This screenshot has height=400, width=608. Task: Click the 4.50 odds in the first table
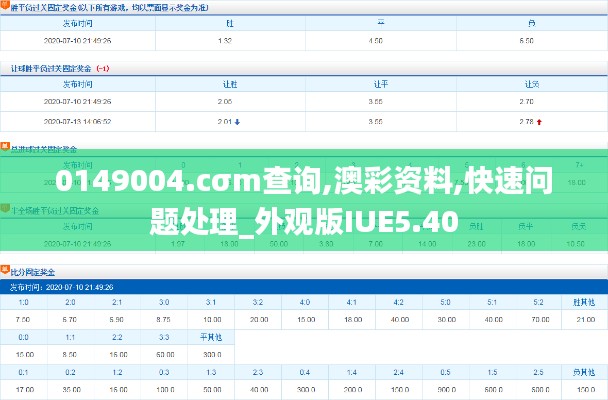tap(375, 41)
